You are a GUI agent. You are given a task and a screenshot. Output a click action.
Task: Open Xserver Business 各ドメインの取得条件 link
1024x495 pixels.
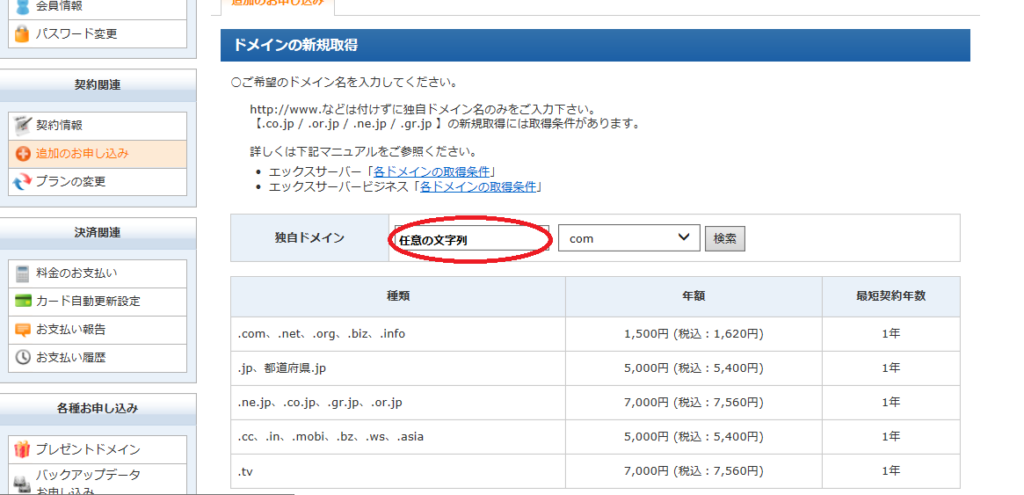480,187
